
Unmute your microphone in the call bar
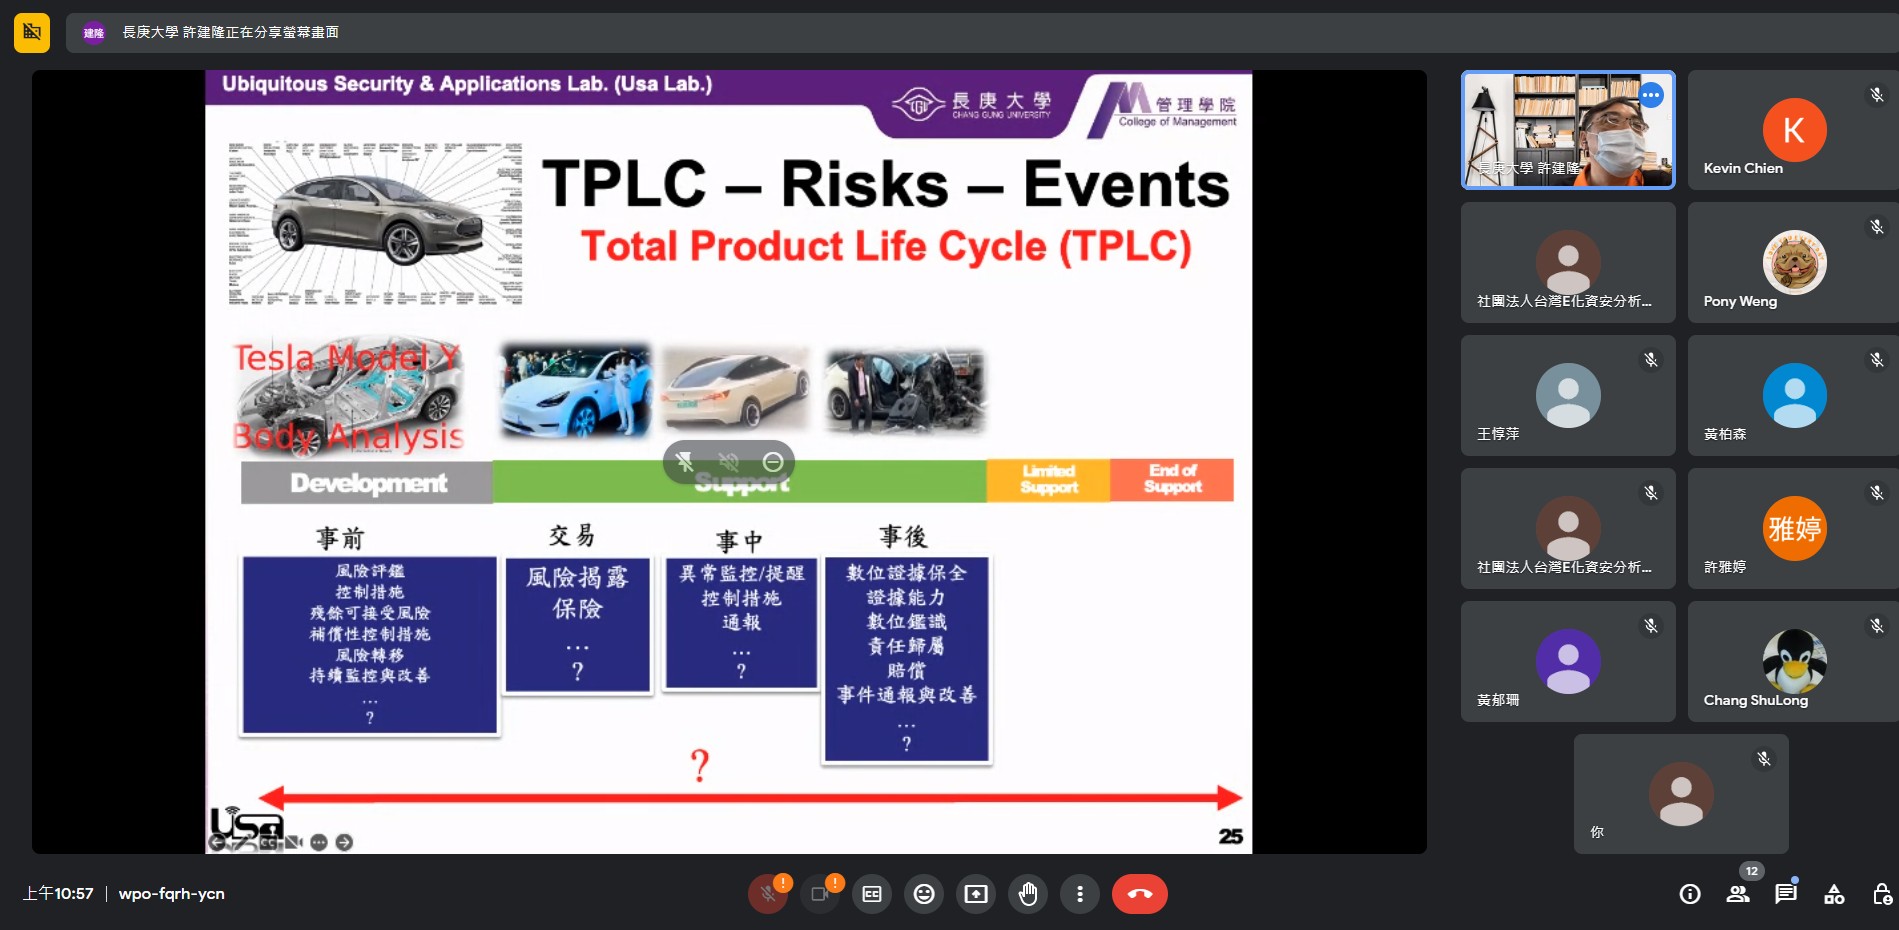coord(768,894)
